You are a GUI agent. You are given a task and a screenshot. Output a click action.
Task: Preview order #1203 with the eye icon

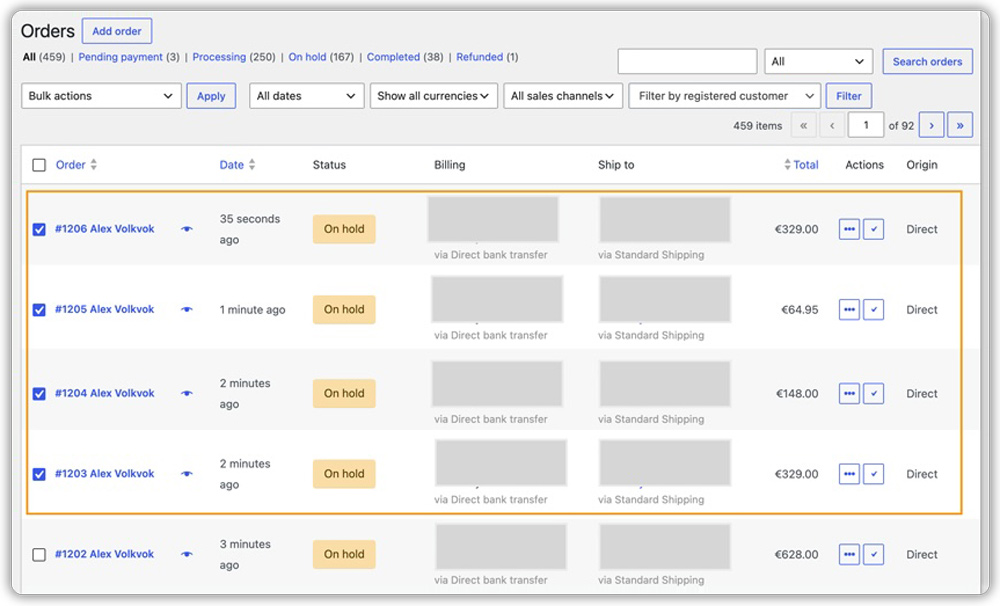(x=186, y=474)
